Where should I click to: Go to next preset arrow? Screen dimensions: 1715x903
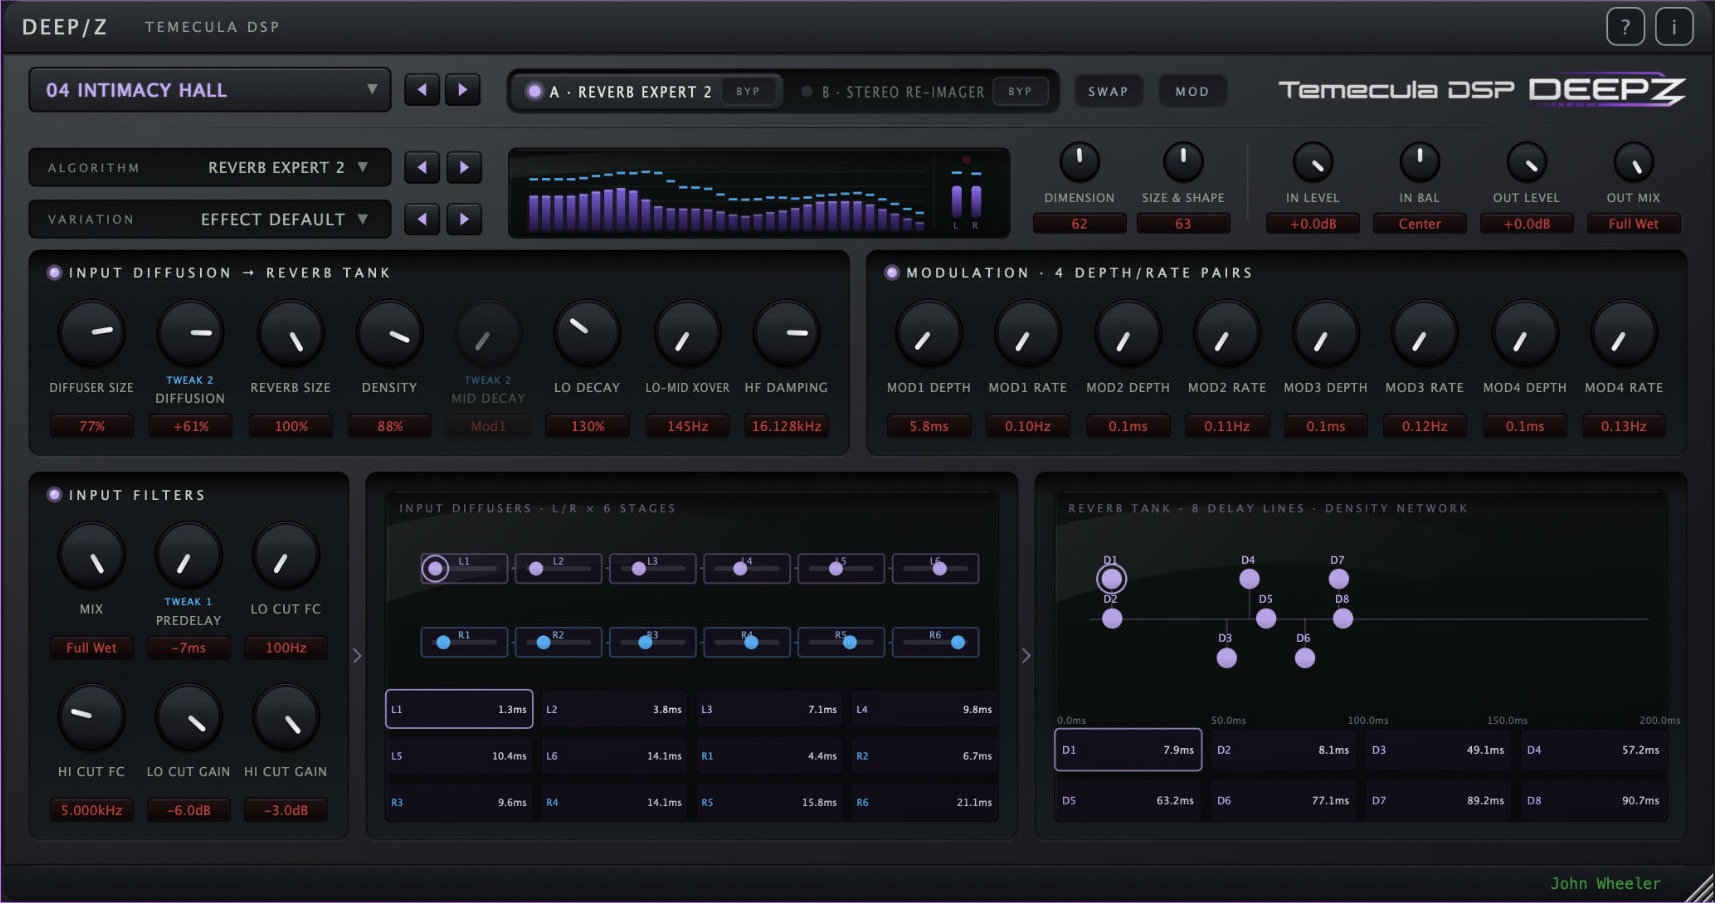[462, 90]
